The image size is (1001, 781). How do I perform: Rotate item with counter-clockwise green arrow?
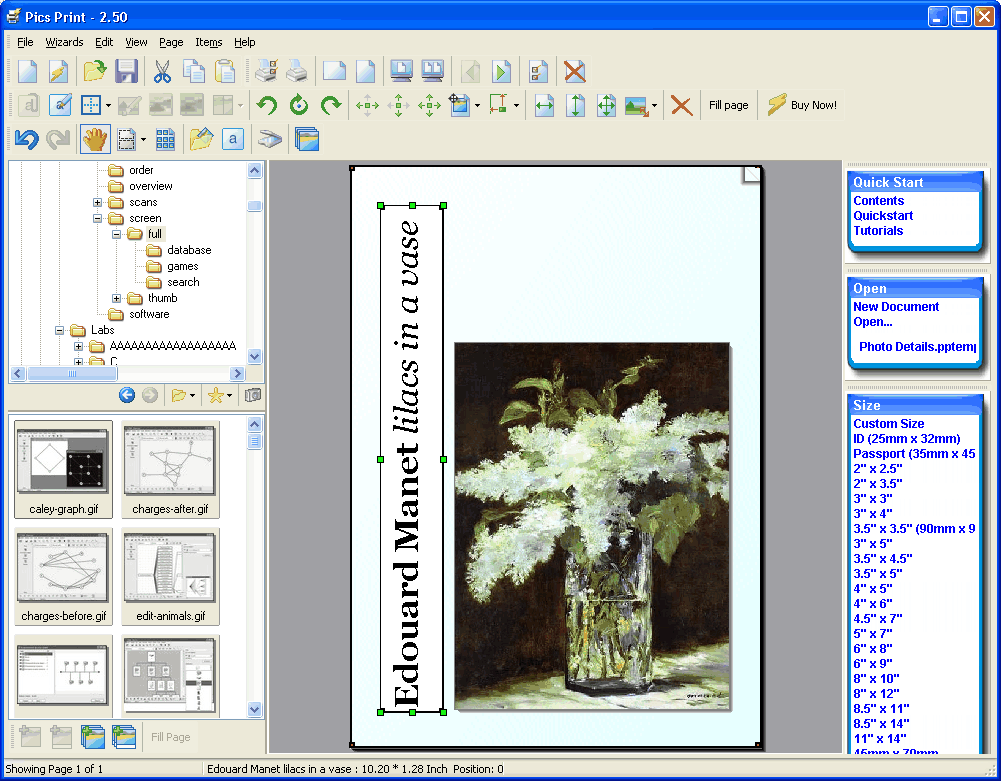pyautogui.click(x=267, y=105)
